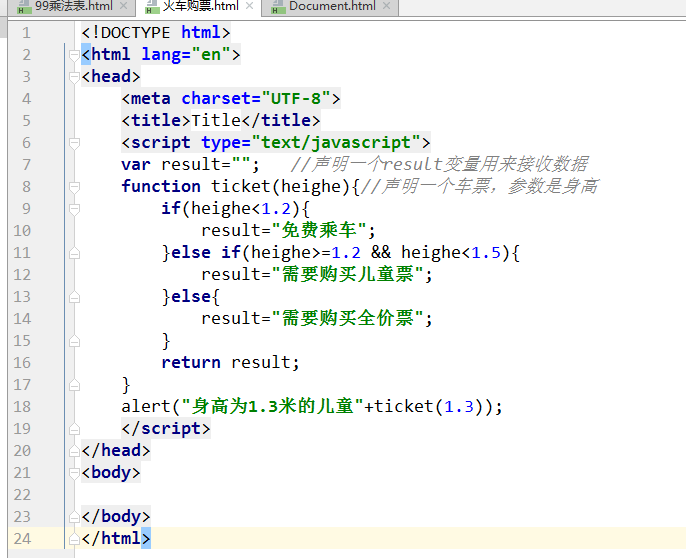Toggle the script fold end on line 19
Screen dimensions: 686x558
74,429
